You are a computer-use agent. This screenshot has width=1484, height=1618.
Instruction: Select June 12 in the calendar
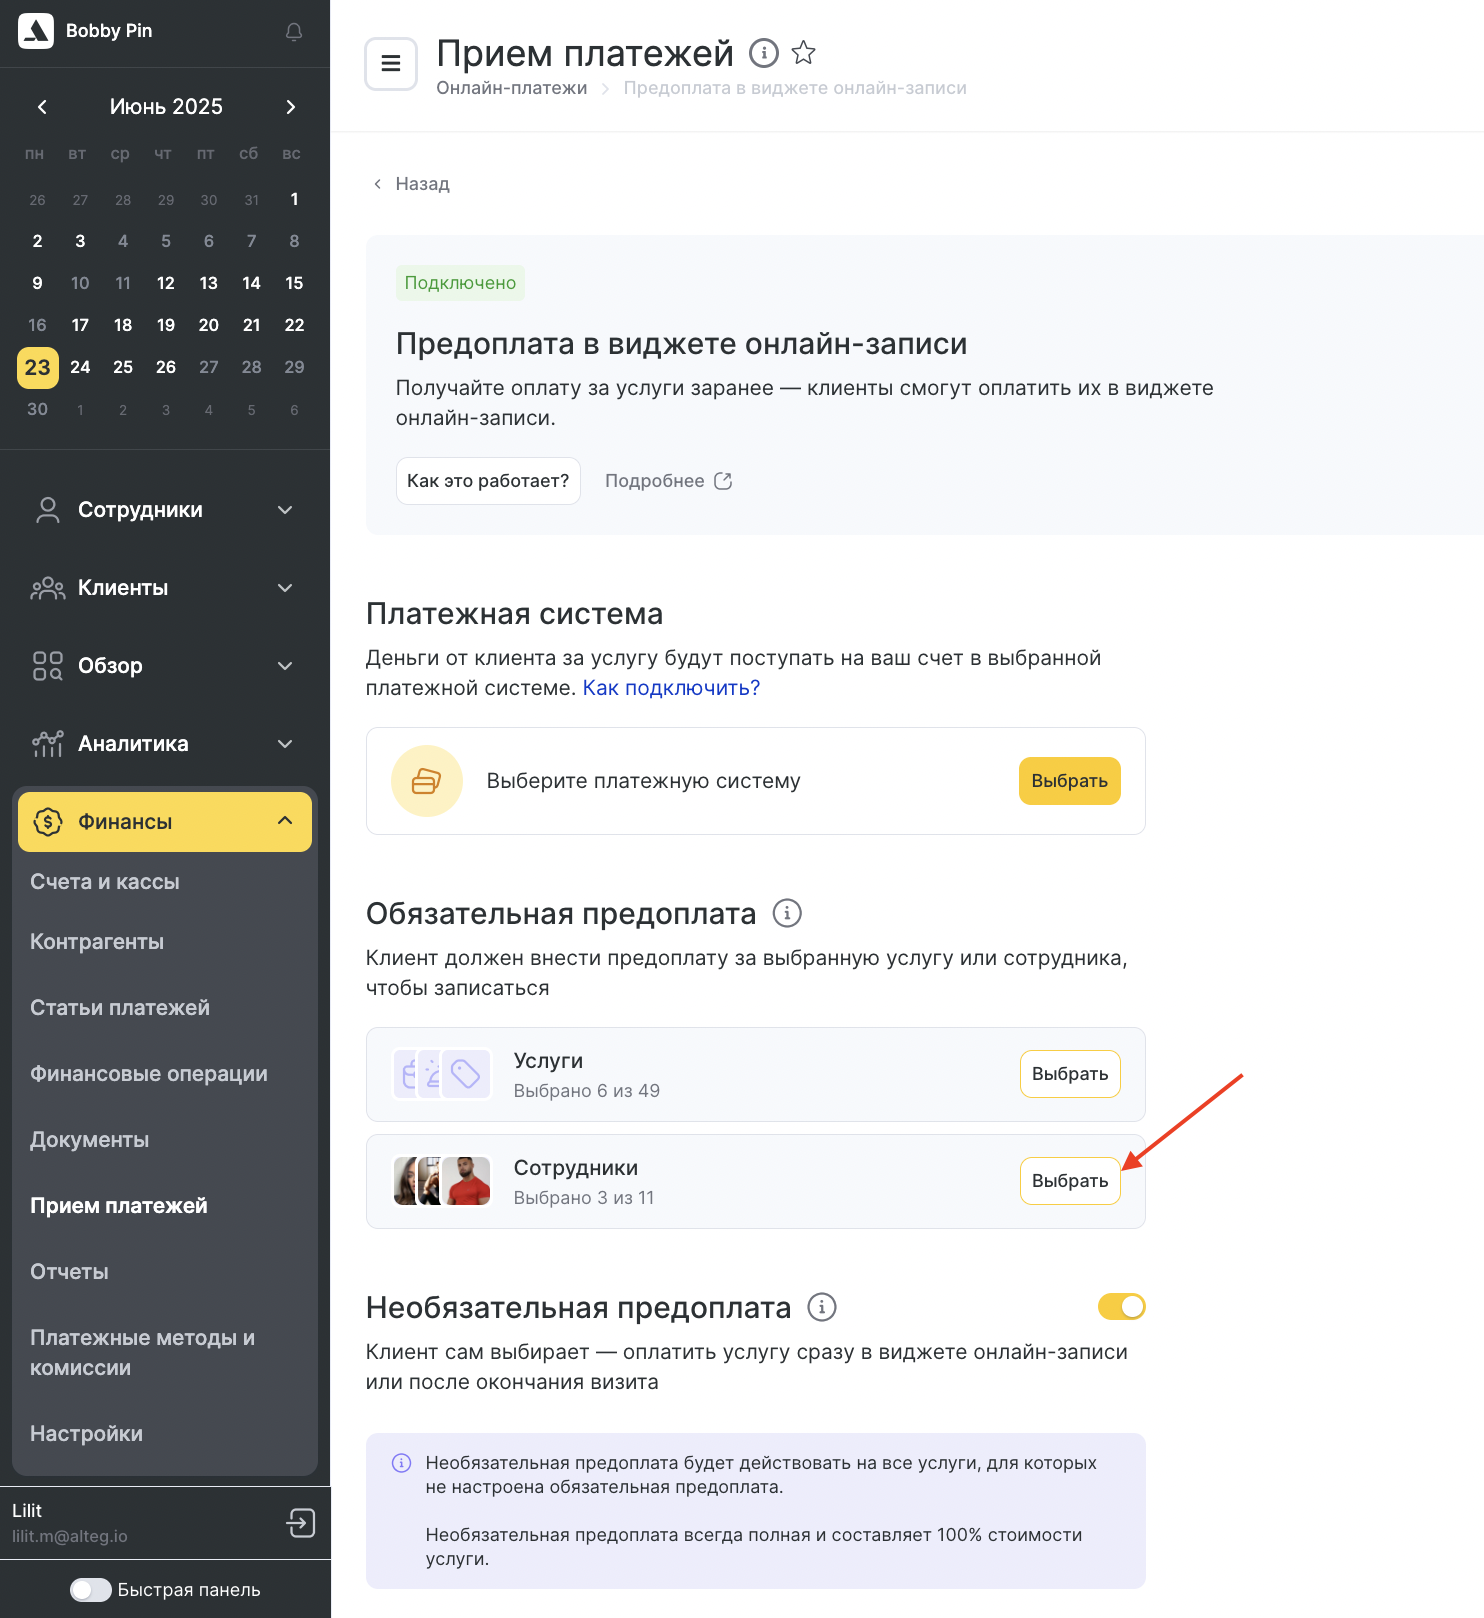(166, 283)
